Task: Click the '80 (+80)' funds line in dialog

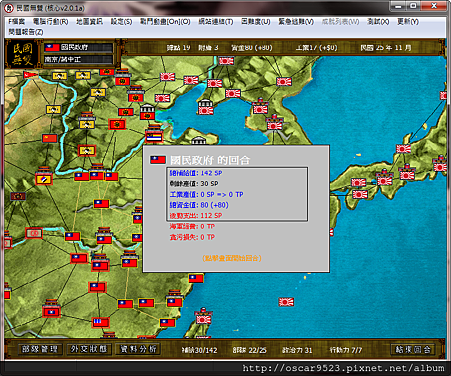Action: (x=199, y=205)
